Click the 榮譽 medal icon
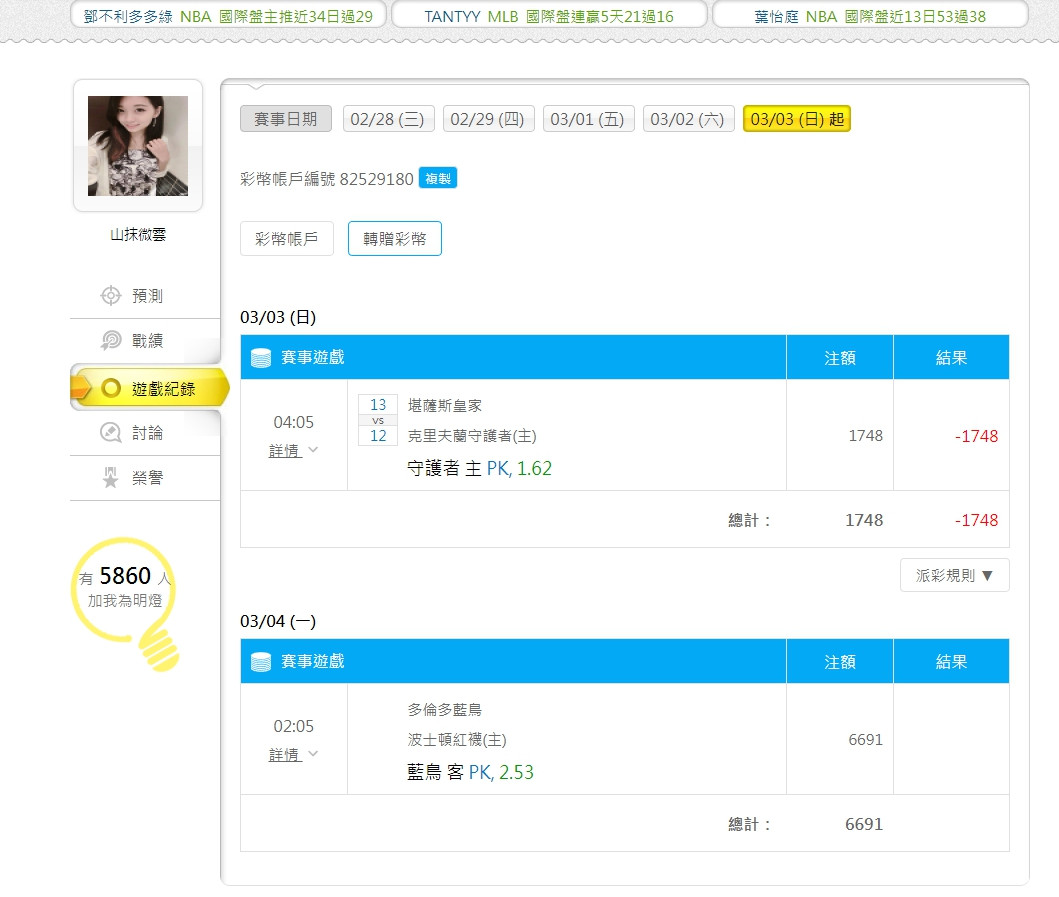This screenshot has width=1059, height=897. (111, 478)
